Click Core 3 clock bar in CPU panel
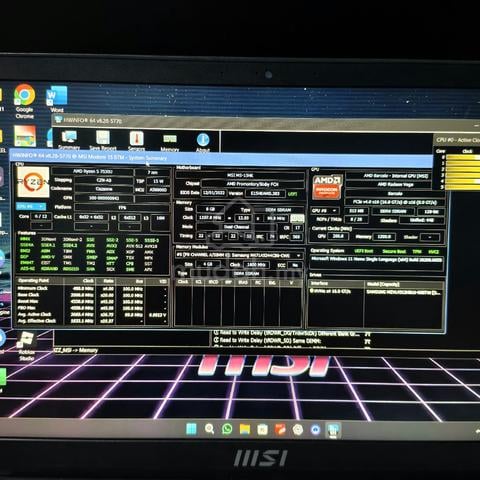Image resolution: width=480 pixels, height=480 pixels. point(463,175)
